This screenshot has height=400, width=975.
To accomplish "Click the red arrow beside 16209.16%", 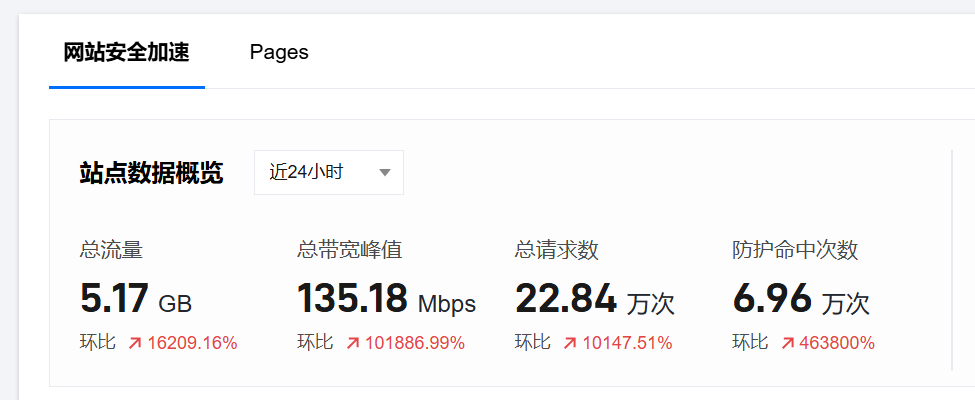I will click(135, 343).
